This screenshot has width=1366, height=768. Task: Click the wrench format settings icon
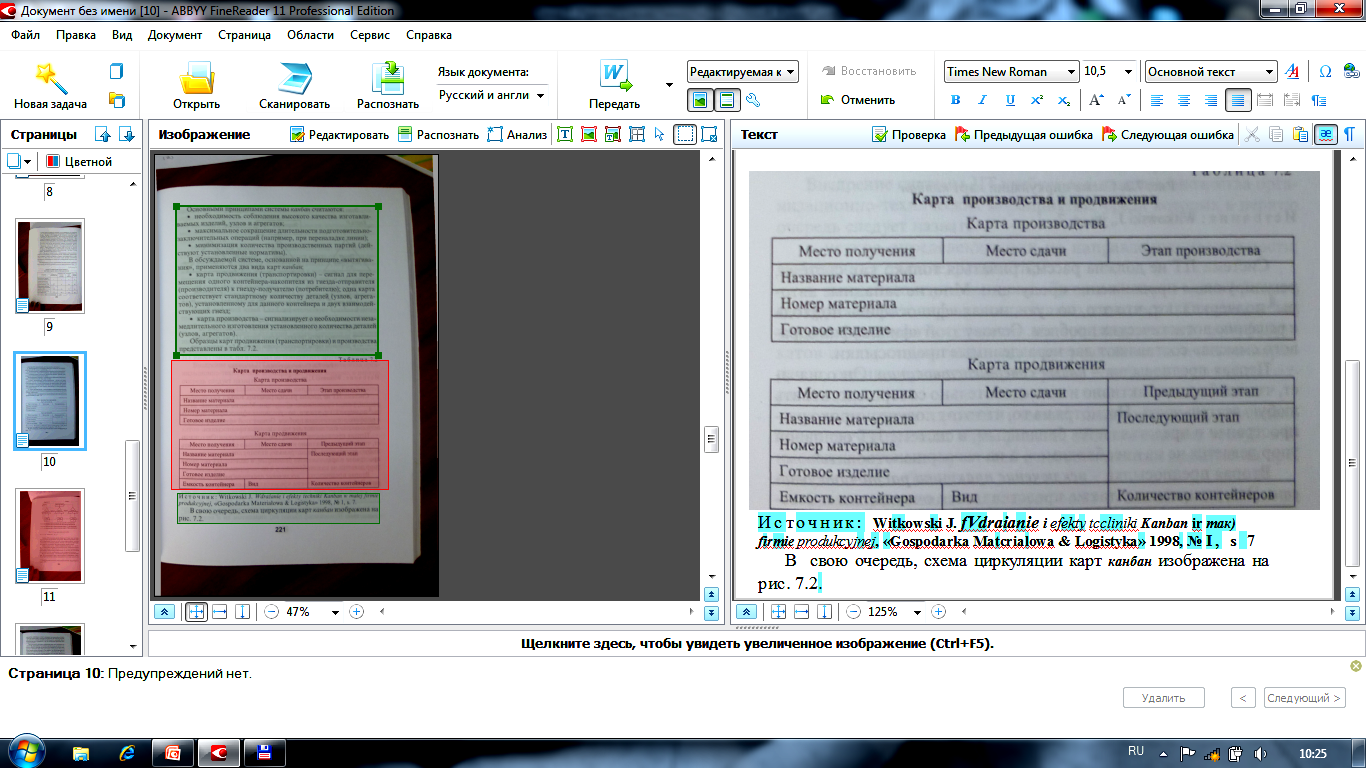(754, 100)
